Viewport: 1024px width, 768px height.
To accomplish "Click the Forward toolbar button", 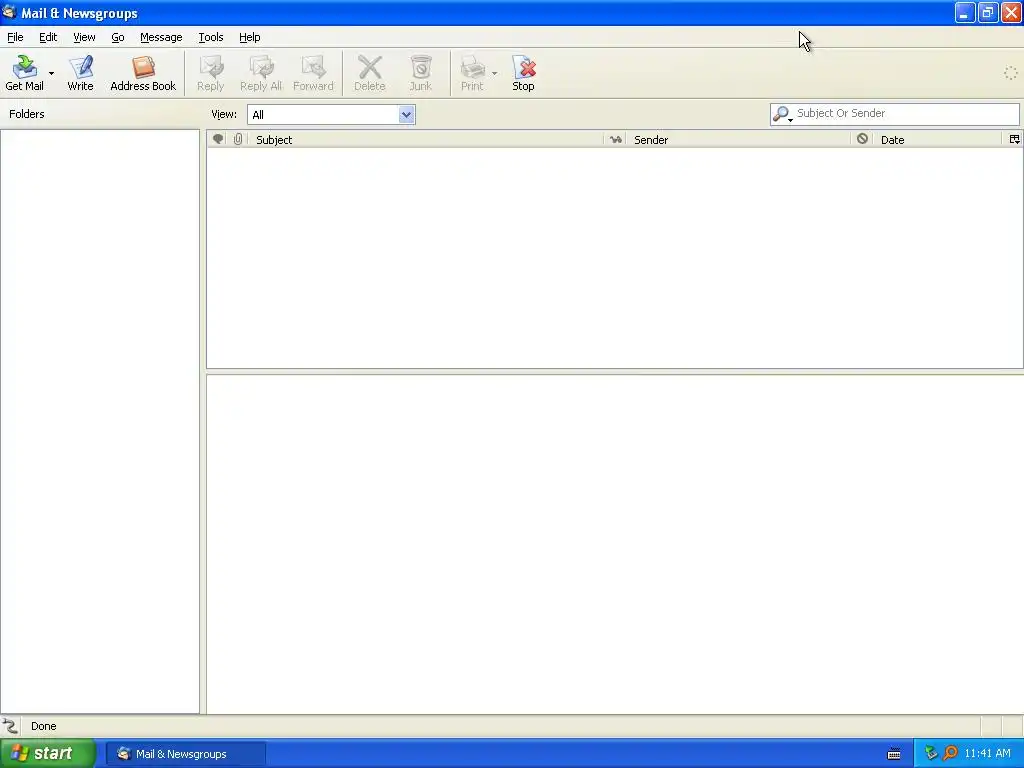I will [x=313, y=72].
